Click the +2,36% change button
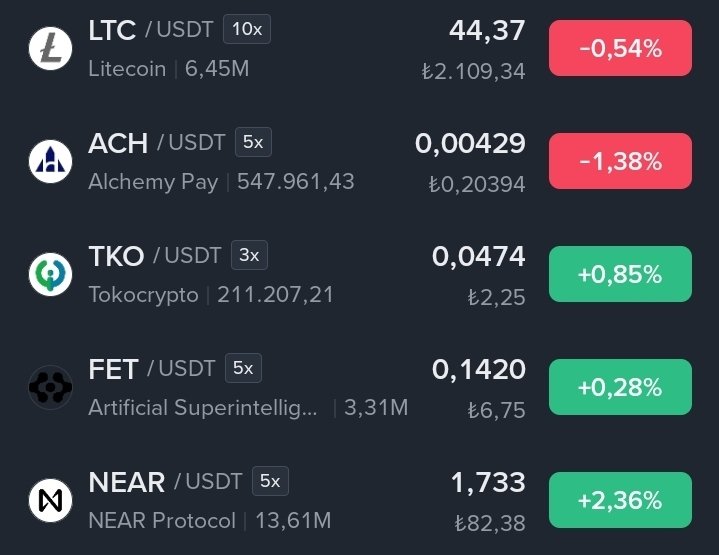This screenshot has width=719, height=555. tap(620, 500)
